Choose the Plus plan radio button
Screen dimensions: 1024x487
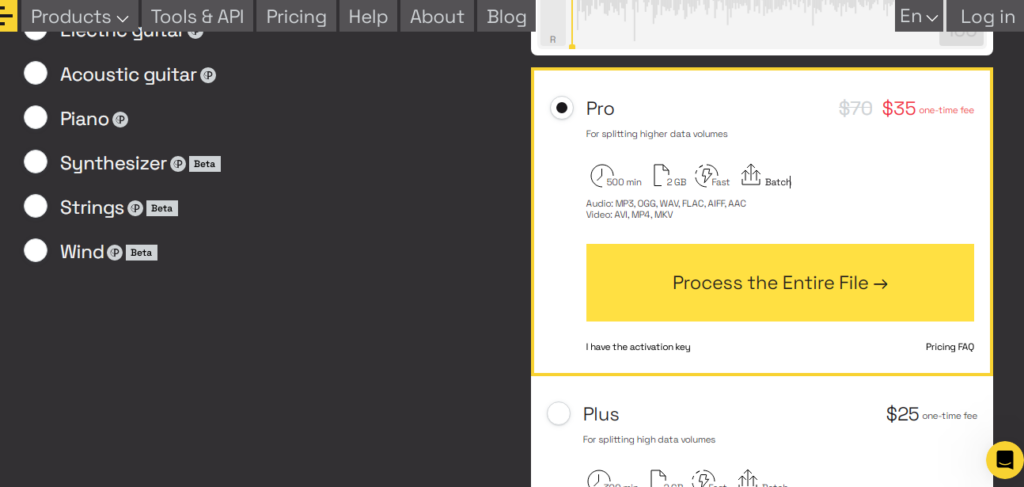click(x=559, y=413)
